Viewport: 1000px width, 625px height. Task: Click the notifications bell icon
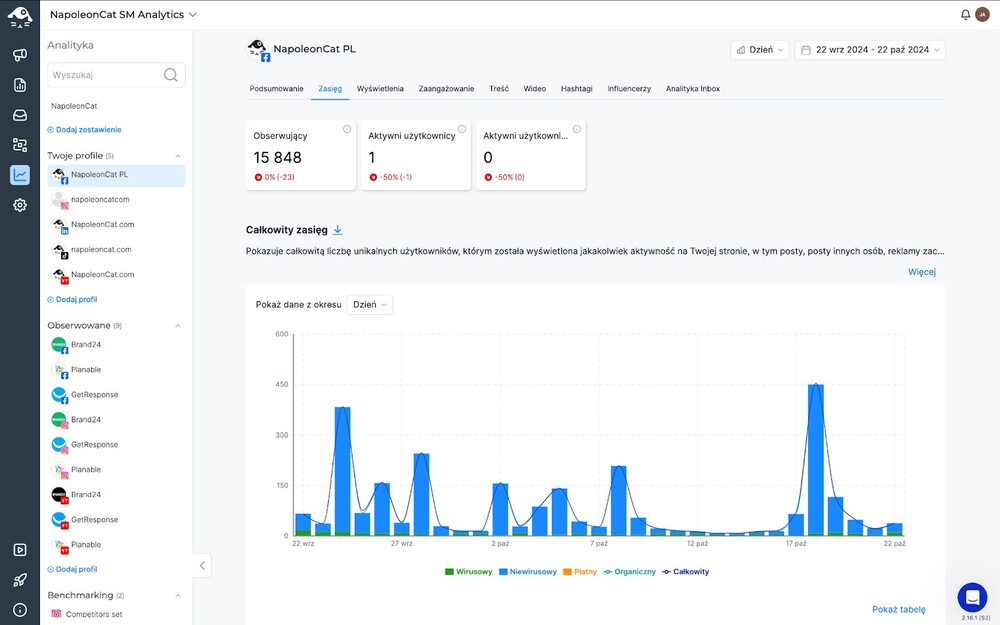(x=965, y=15)
